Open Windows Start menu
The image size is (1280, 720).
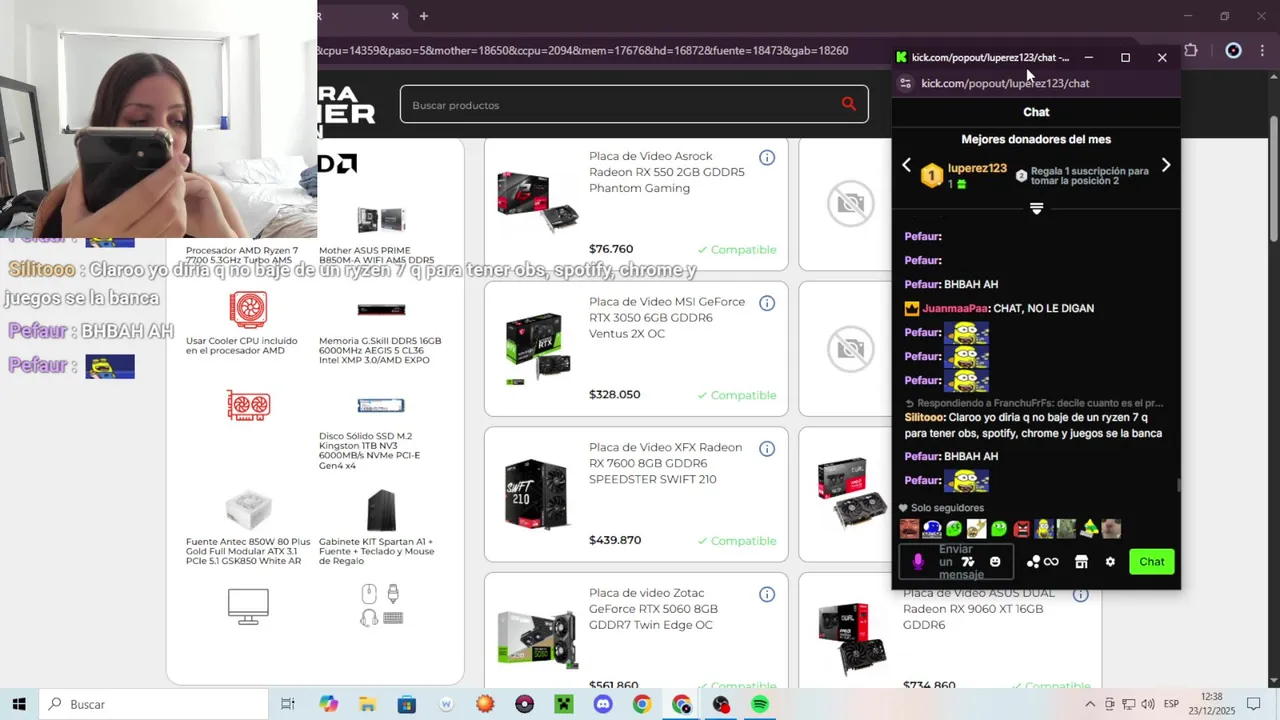(x=19, y=704)
